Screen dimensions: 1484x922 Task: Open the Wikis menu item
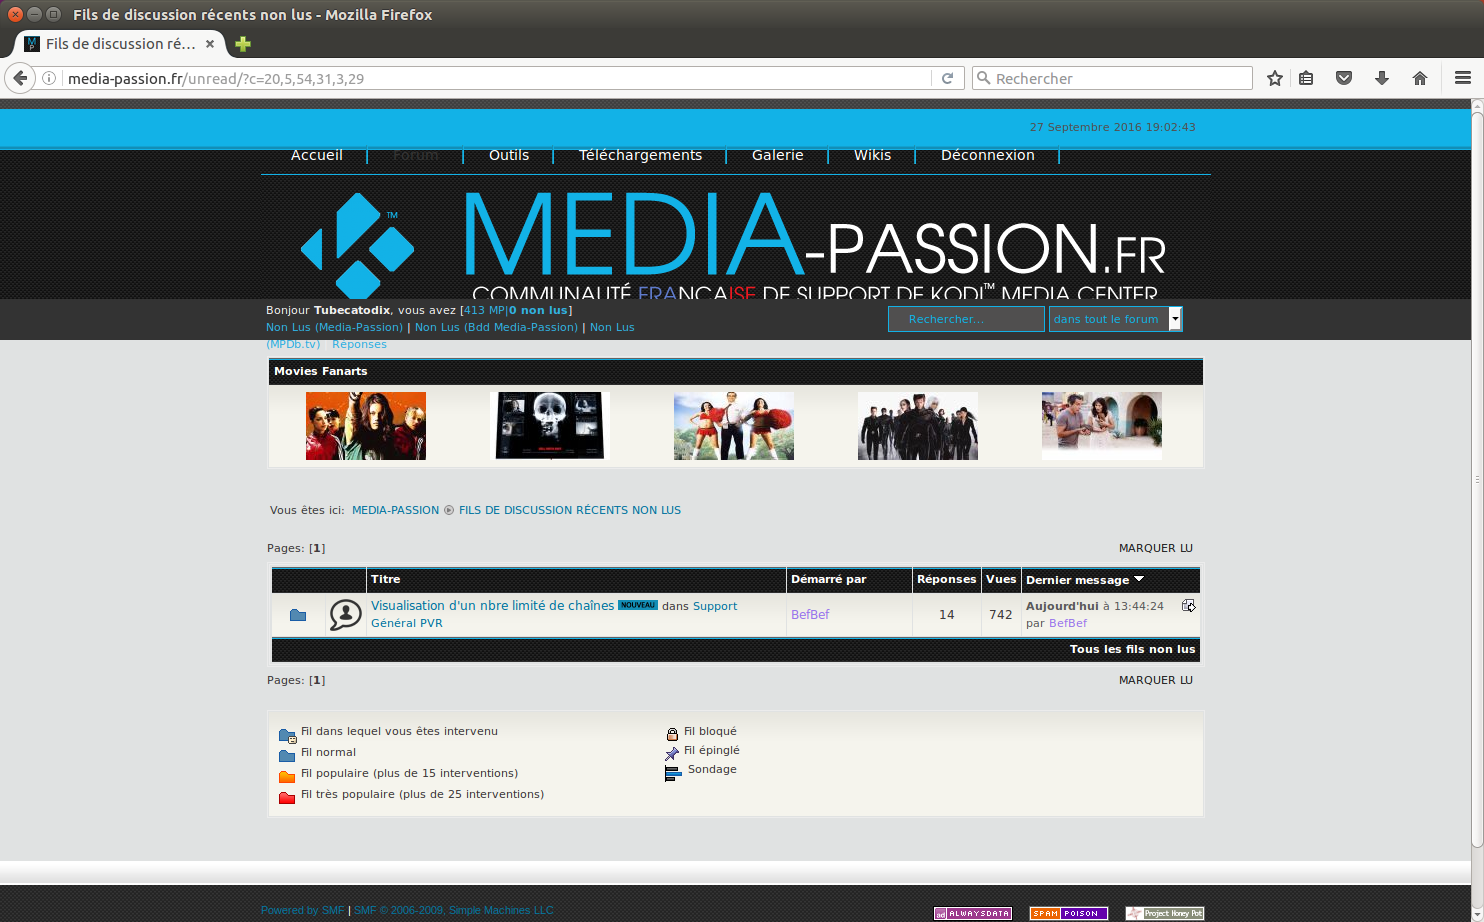point(872,155)
